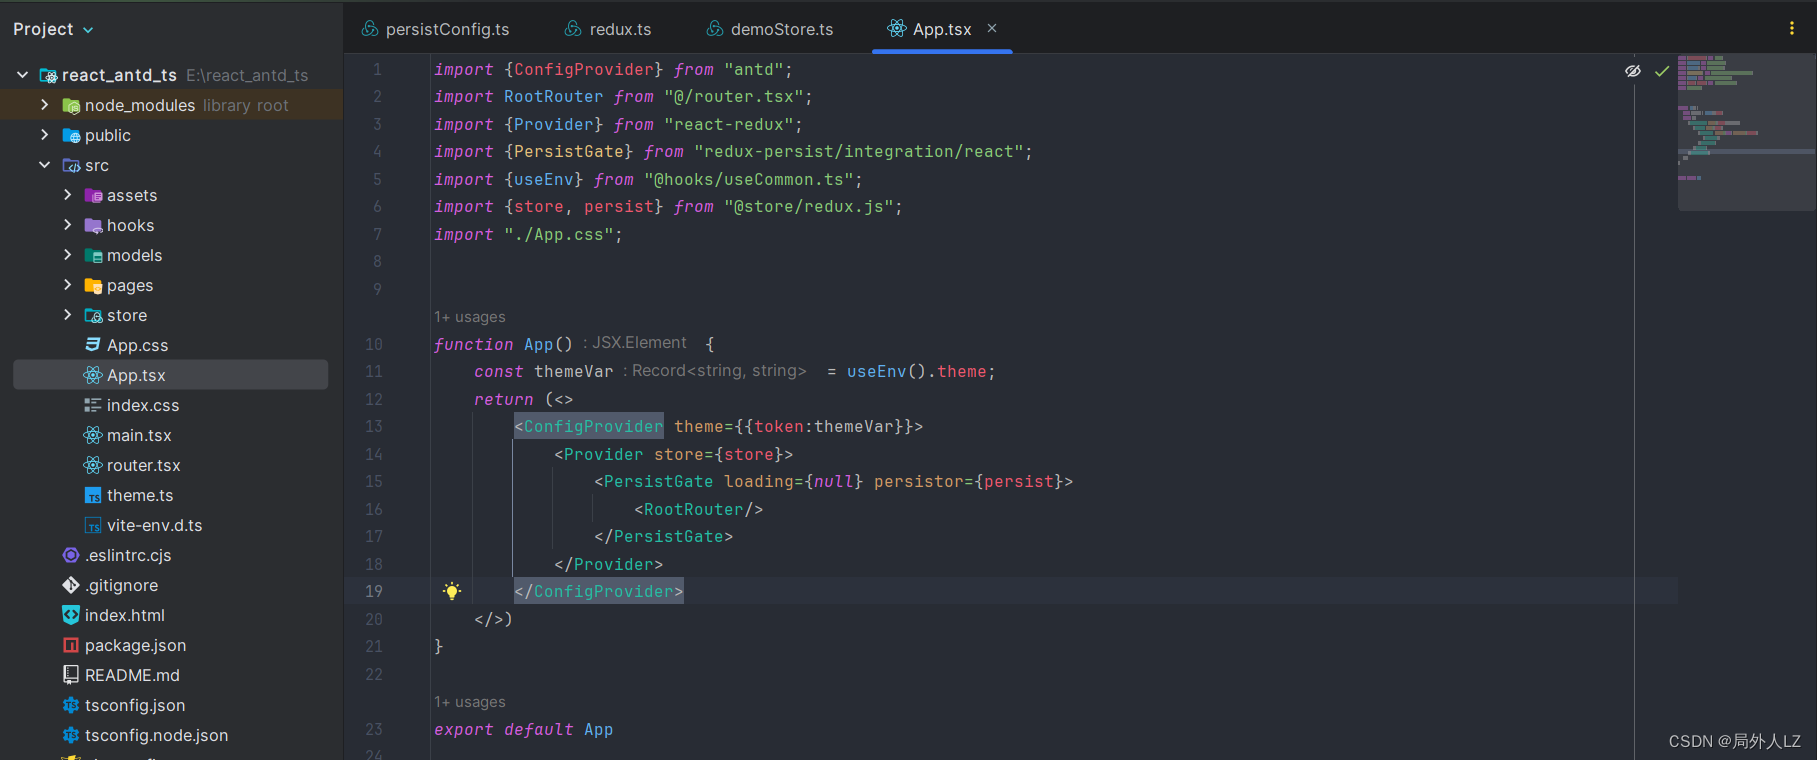Viewport: 1817px width, 760px height.
Task: Select App.css in project tree
Action: click(137, 345)
